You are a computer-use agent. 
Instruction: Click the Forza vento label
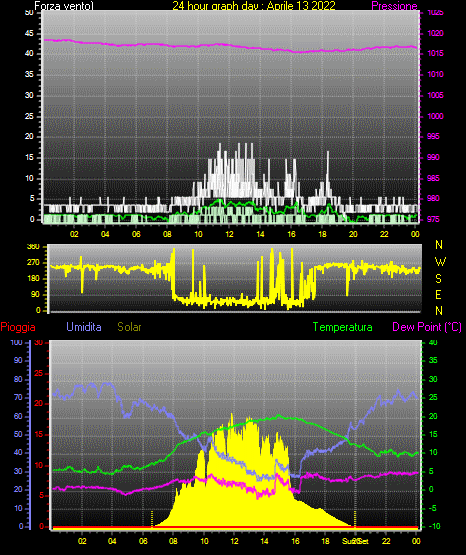point(64,6)
